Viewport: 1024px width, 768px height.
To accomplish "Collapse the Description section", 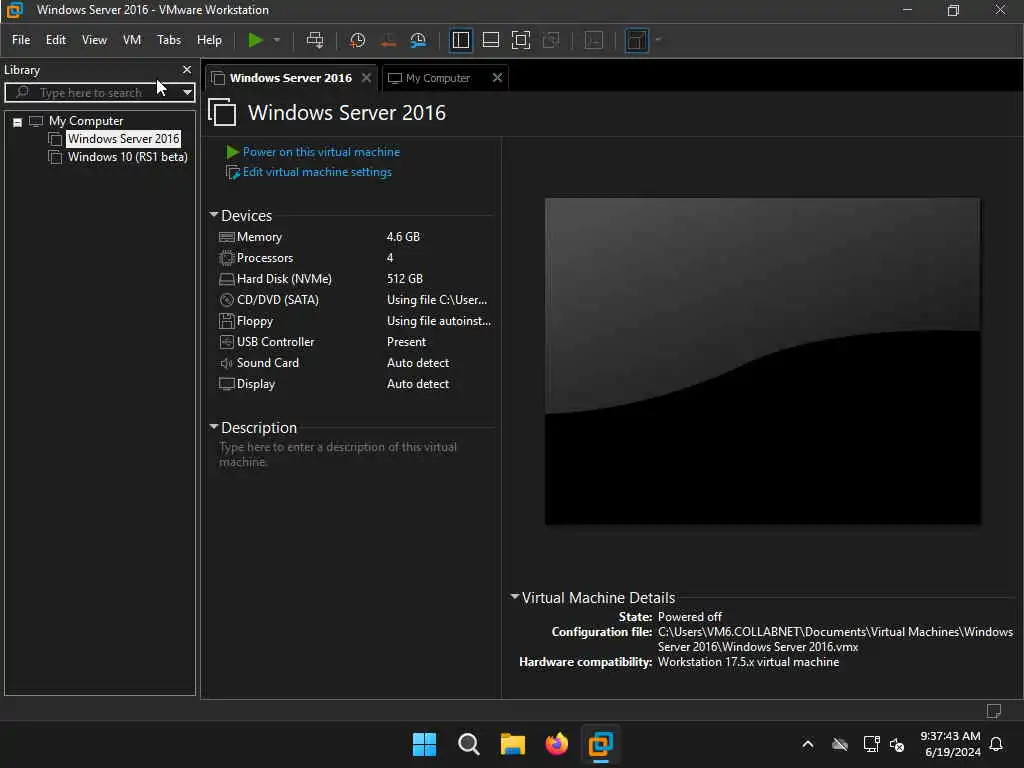I will 214,427.
